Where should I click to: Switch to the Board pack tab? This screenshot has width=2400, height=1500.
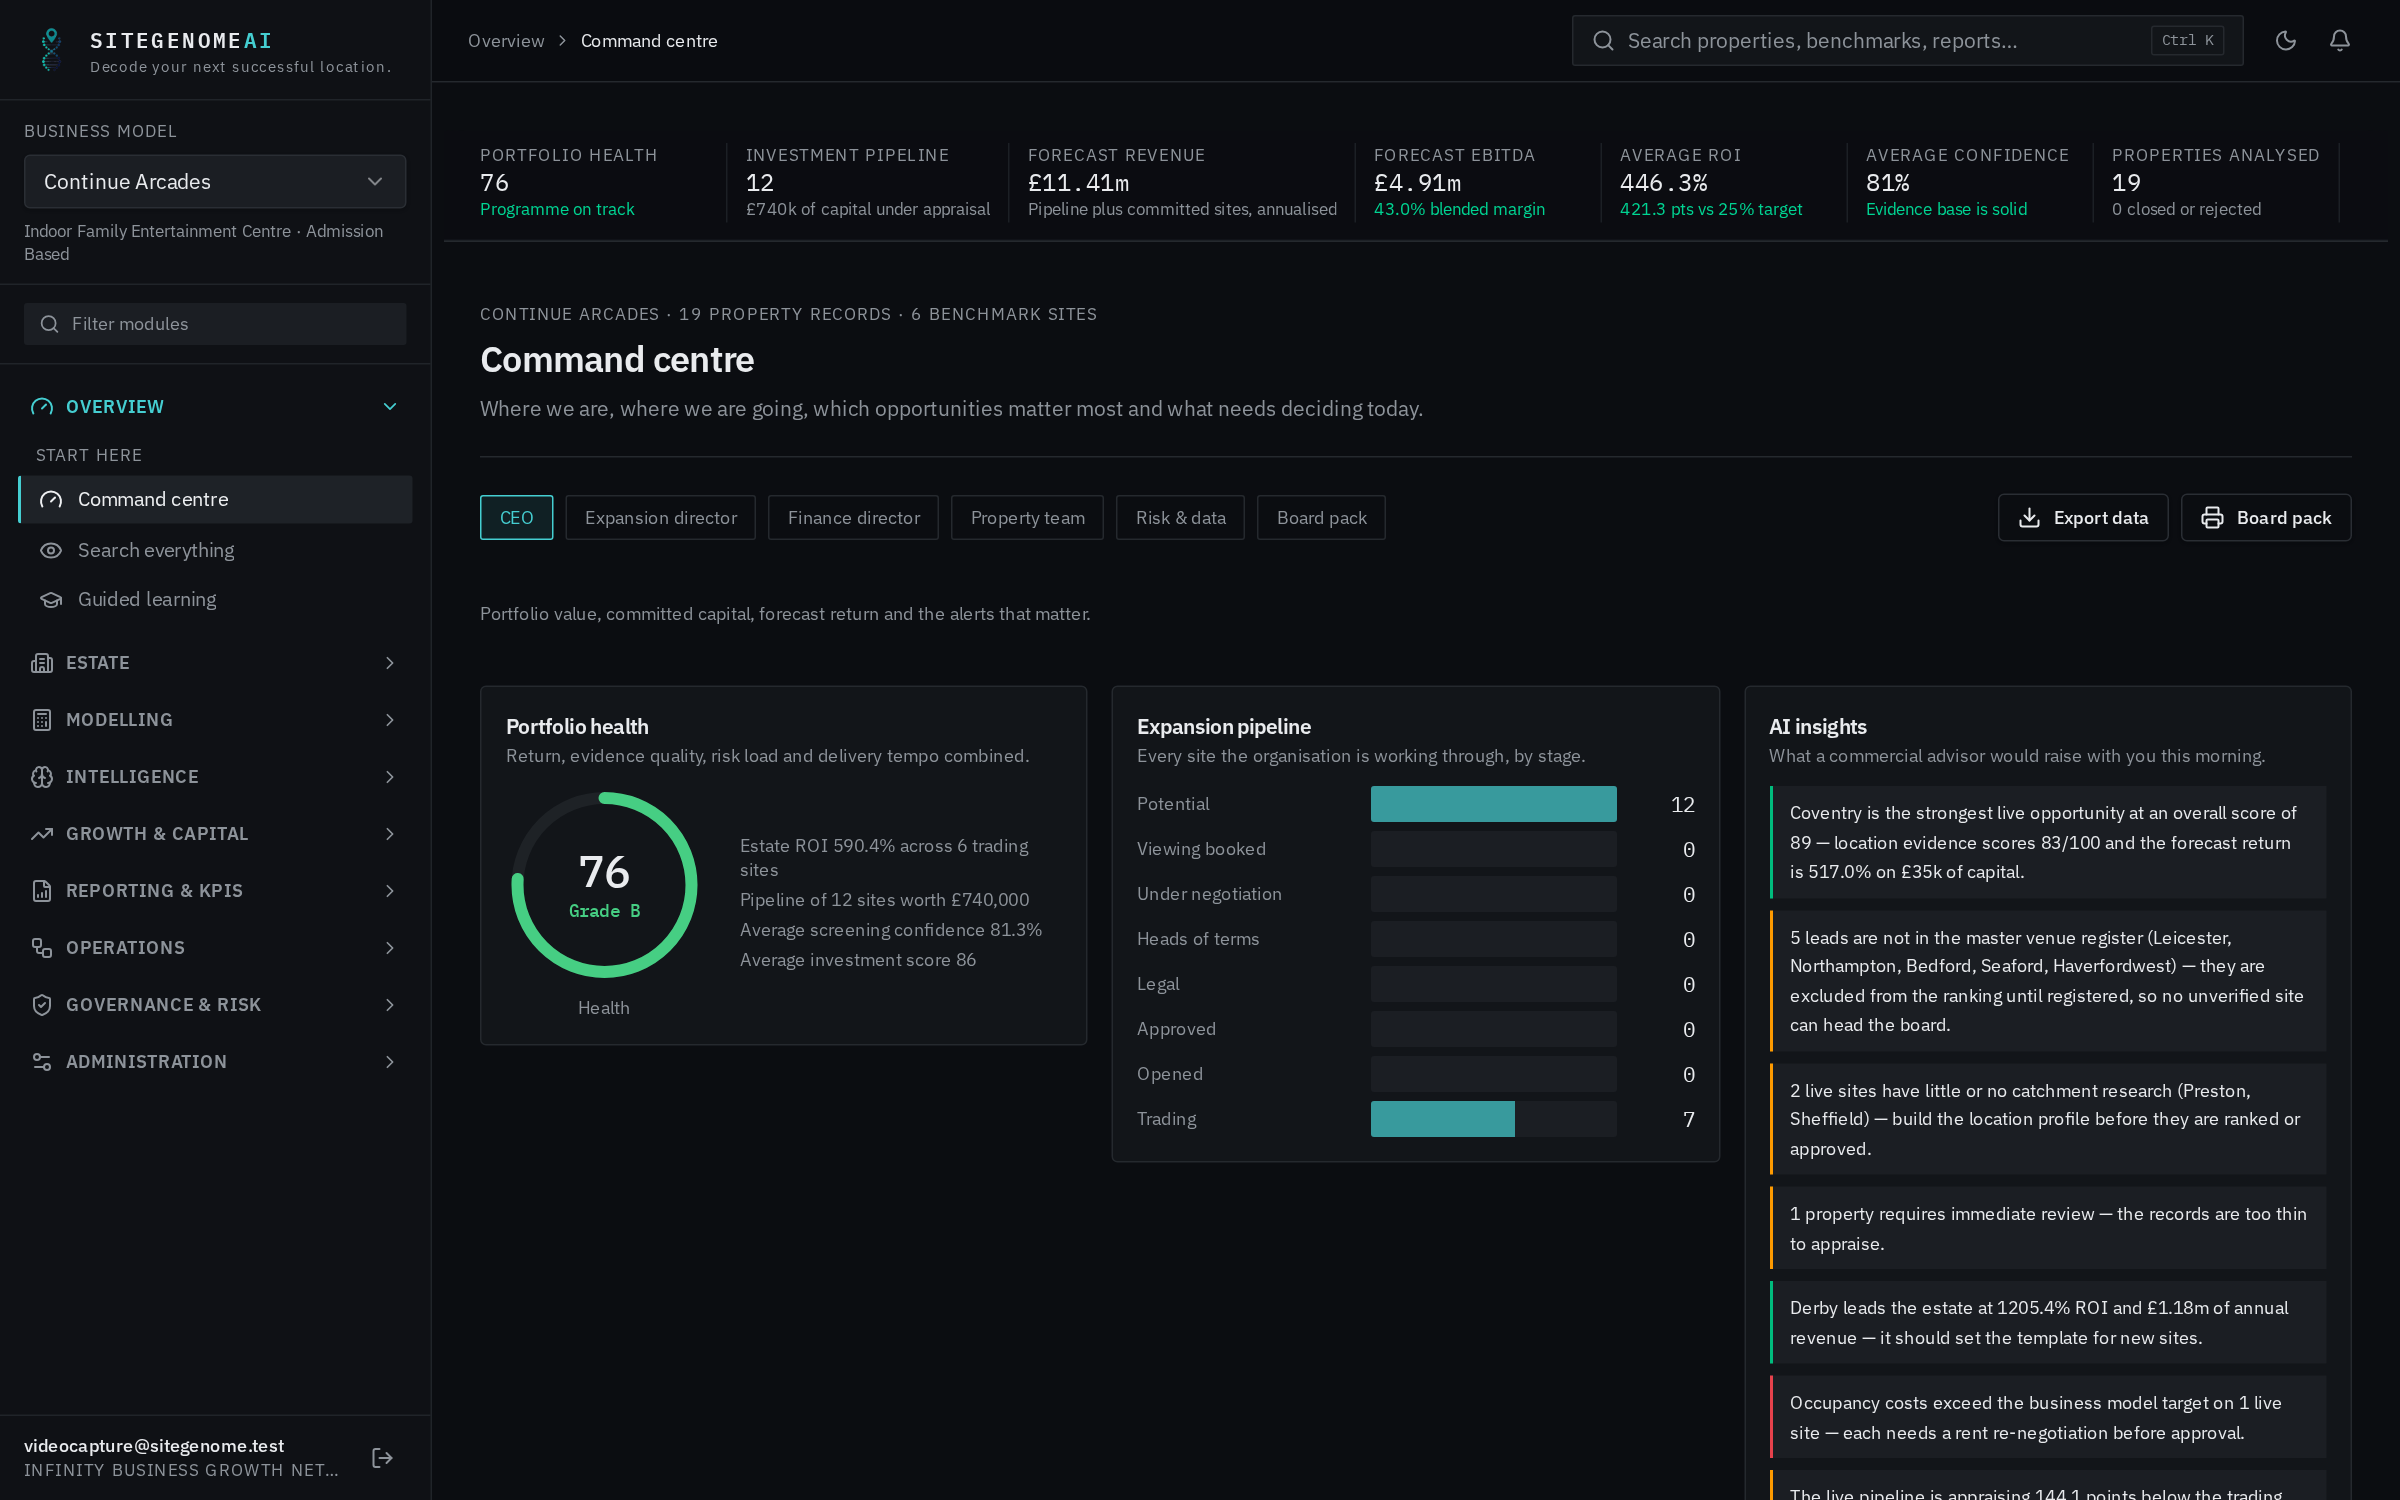(x=1321, y=518)
